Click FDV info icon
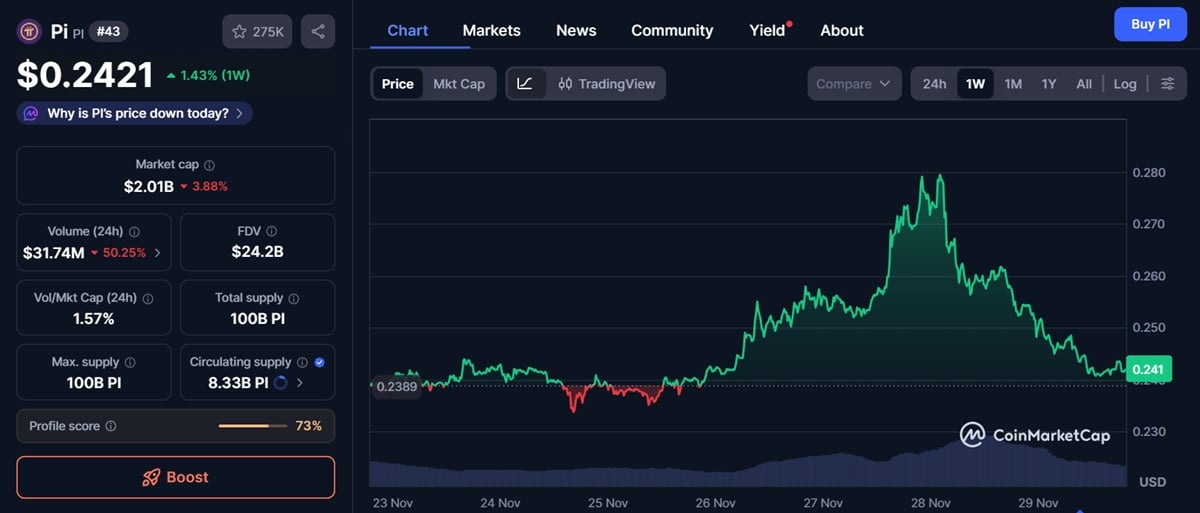1200x513 pixels. tap(271, 231)
